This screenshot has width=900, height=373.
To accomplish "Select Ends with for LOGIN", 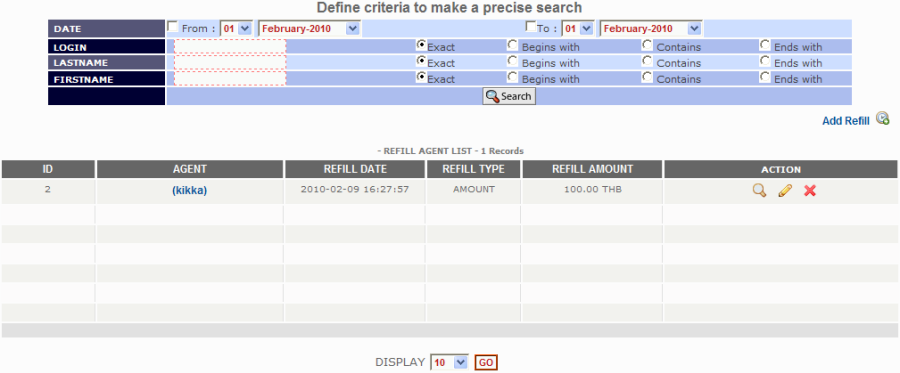I will click(765, 44).
